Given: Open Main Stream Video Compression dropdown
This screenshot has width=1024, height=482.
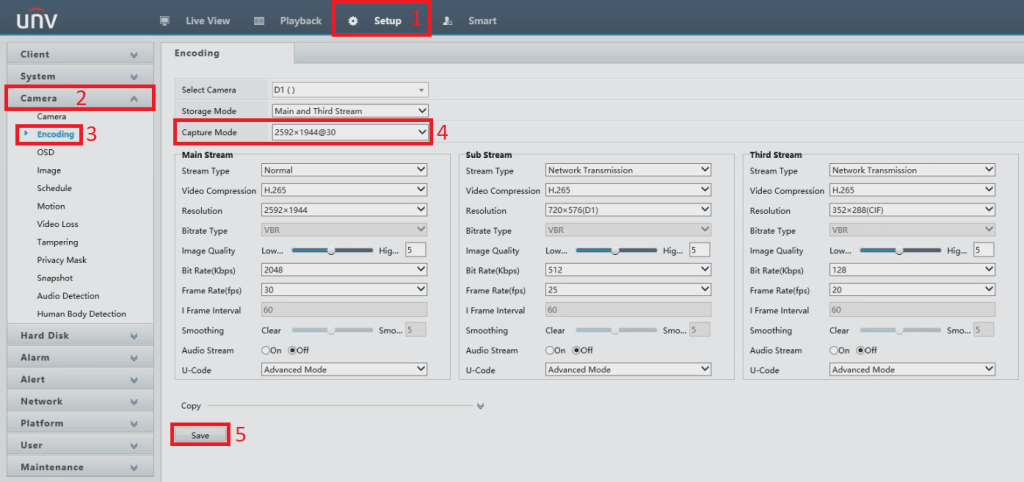Looking at the screenshot, I should pos(343,190).
